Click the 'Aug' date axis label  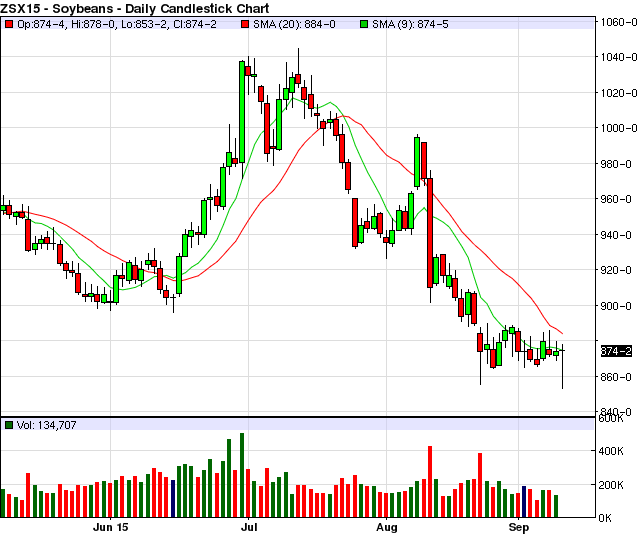point(387,527)
